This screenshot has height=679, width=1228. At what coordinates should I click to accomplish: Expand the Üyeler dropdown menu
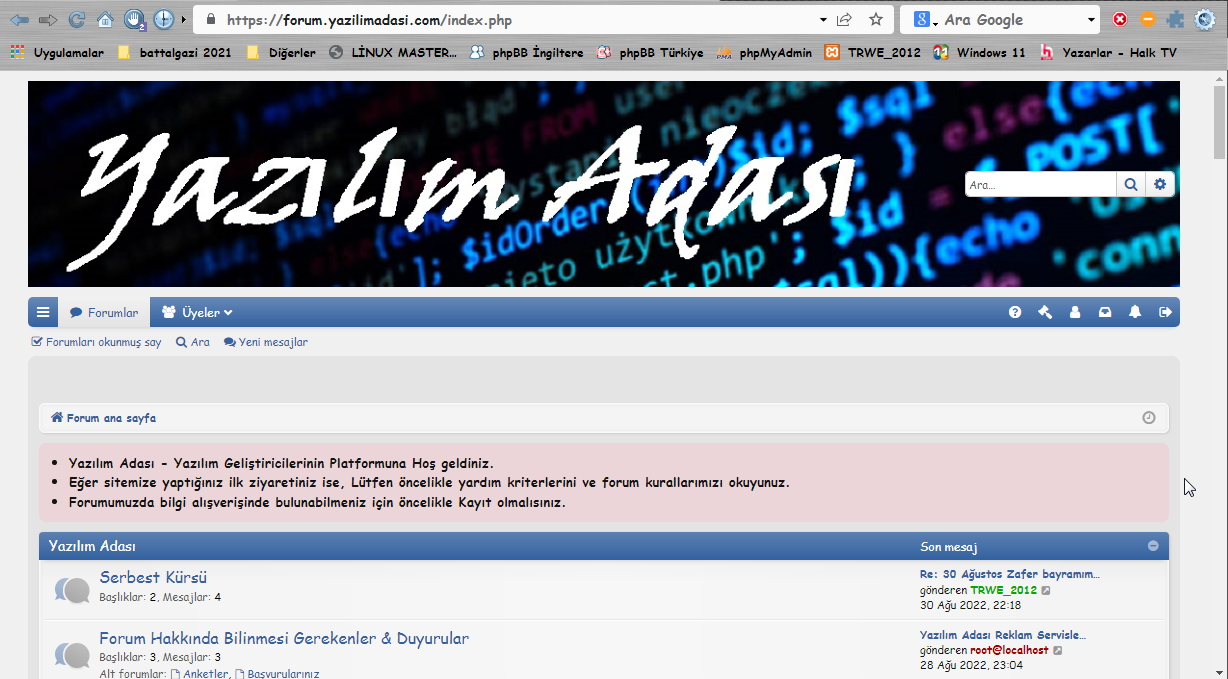(197, 312)
